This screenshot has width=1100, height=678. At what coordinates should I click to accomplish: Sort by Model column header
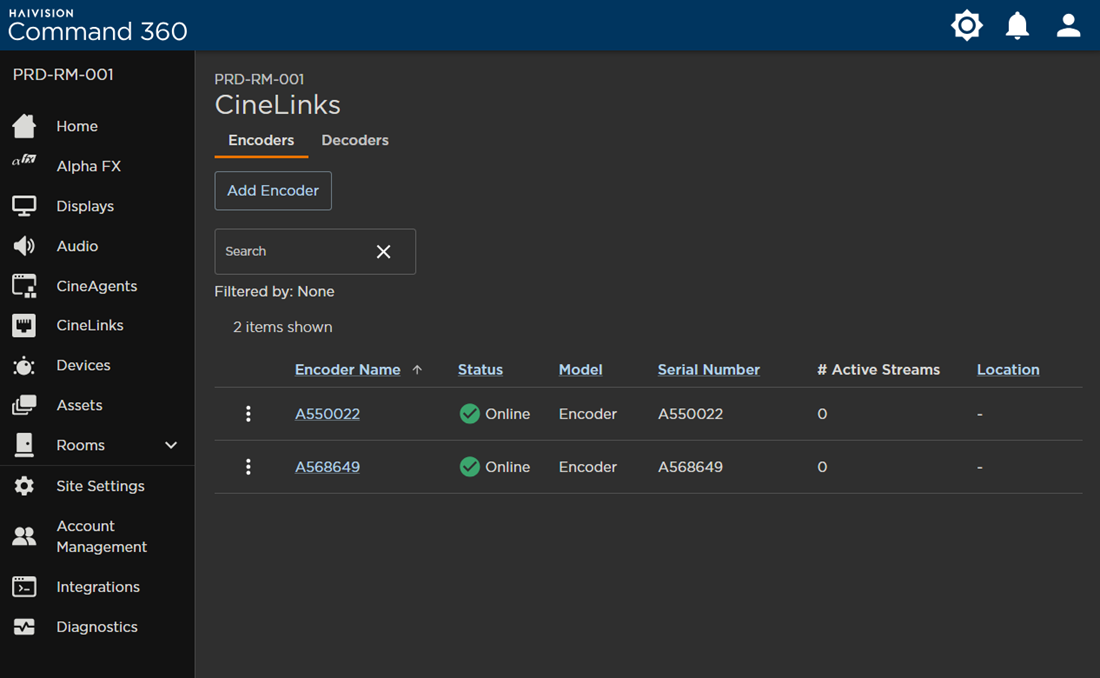[x=580, y=370]
